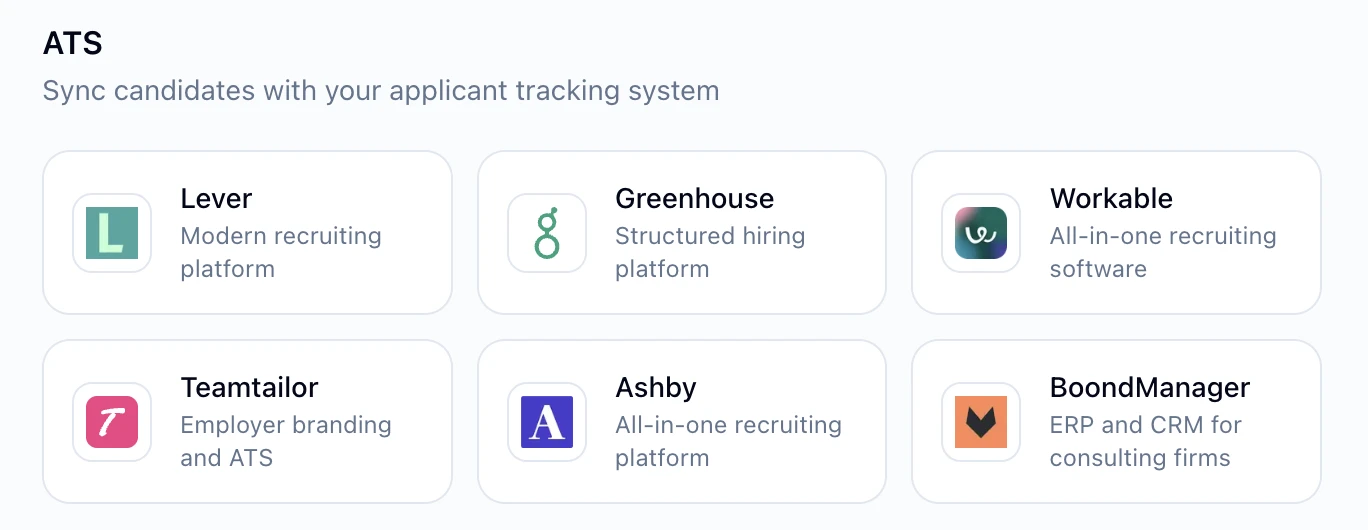Click 'All-in-one recruiting platform' description
This screenshot has height=530, width=1368.
[x=729, y=441]
